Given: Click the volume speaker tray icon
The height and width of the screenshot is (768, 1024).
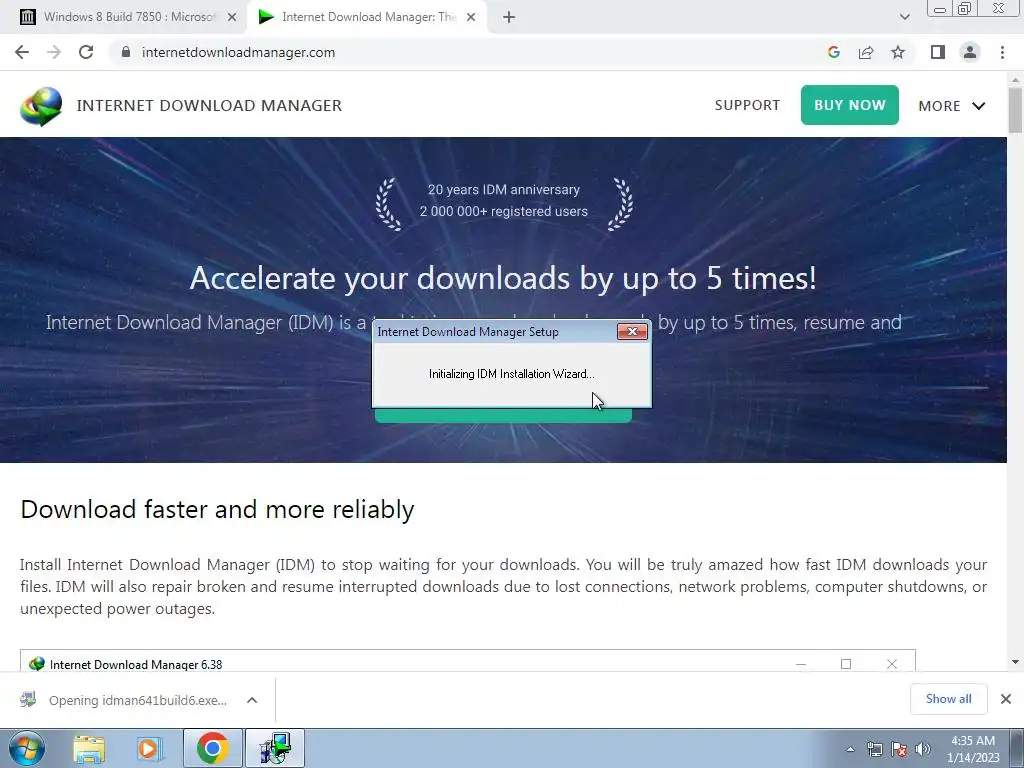Looking at the screenshot, I should pos(923,749).
